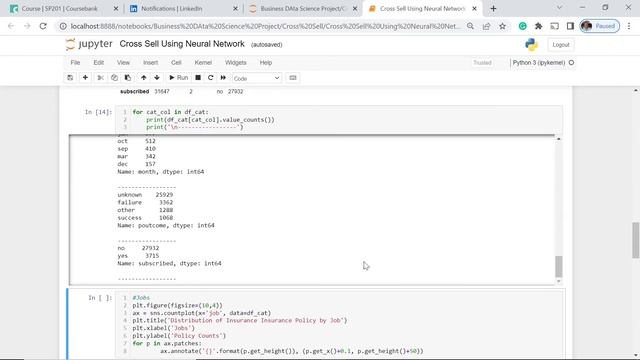This screenshot has height=360, width=640.
Task: Click the plt.xlabel('Jobs') code line
Action: (163, 328)
